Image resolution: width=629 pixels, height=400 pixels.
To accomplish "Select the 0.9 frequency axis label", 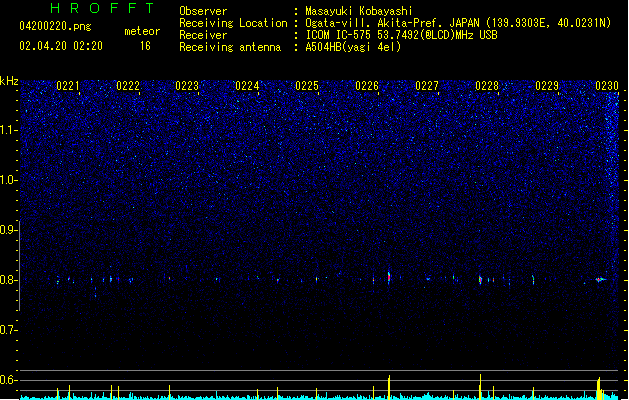I will coord(8,230).
